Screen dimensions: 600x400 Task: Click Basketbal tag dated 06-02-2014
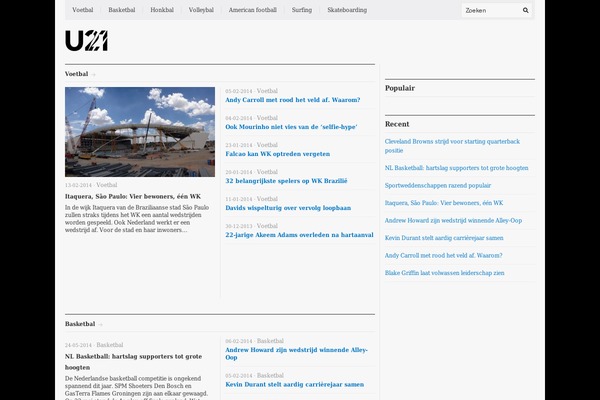(270, 341)
